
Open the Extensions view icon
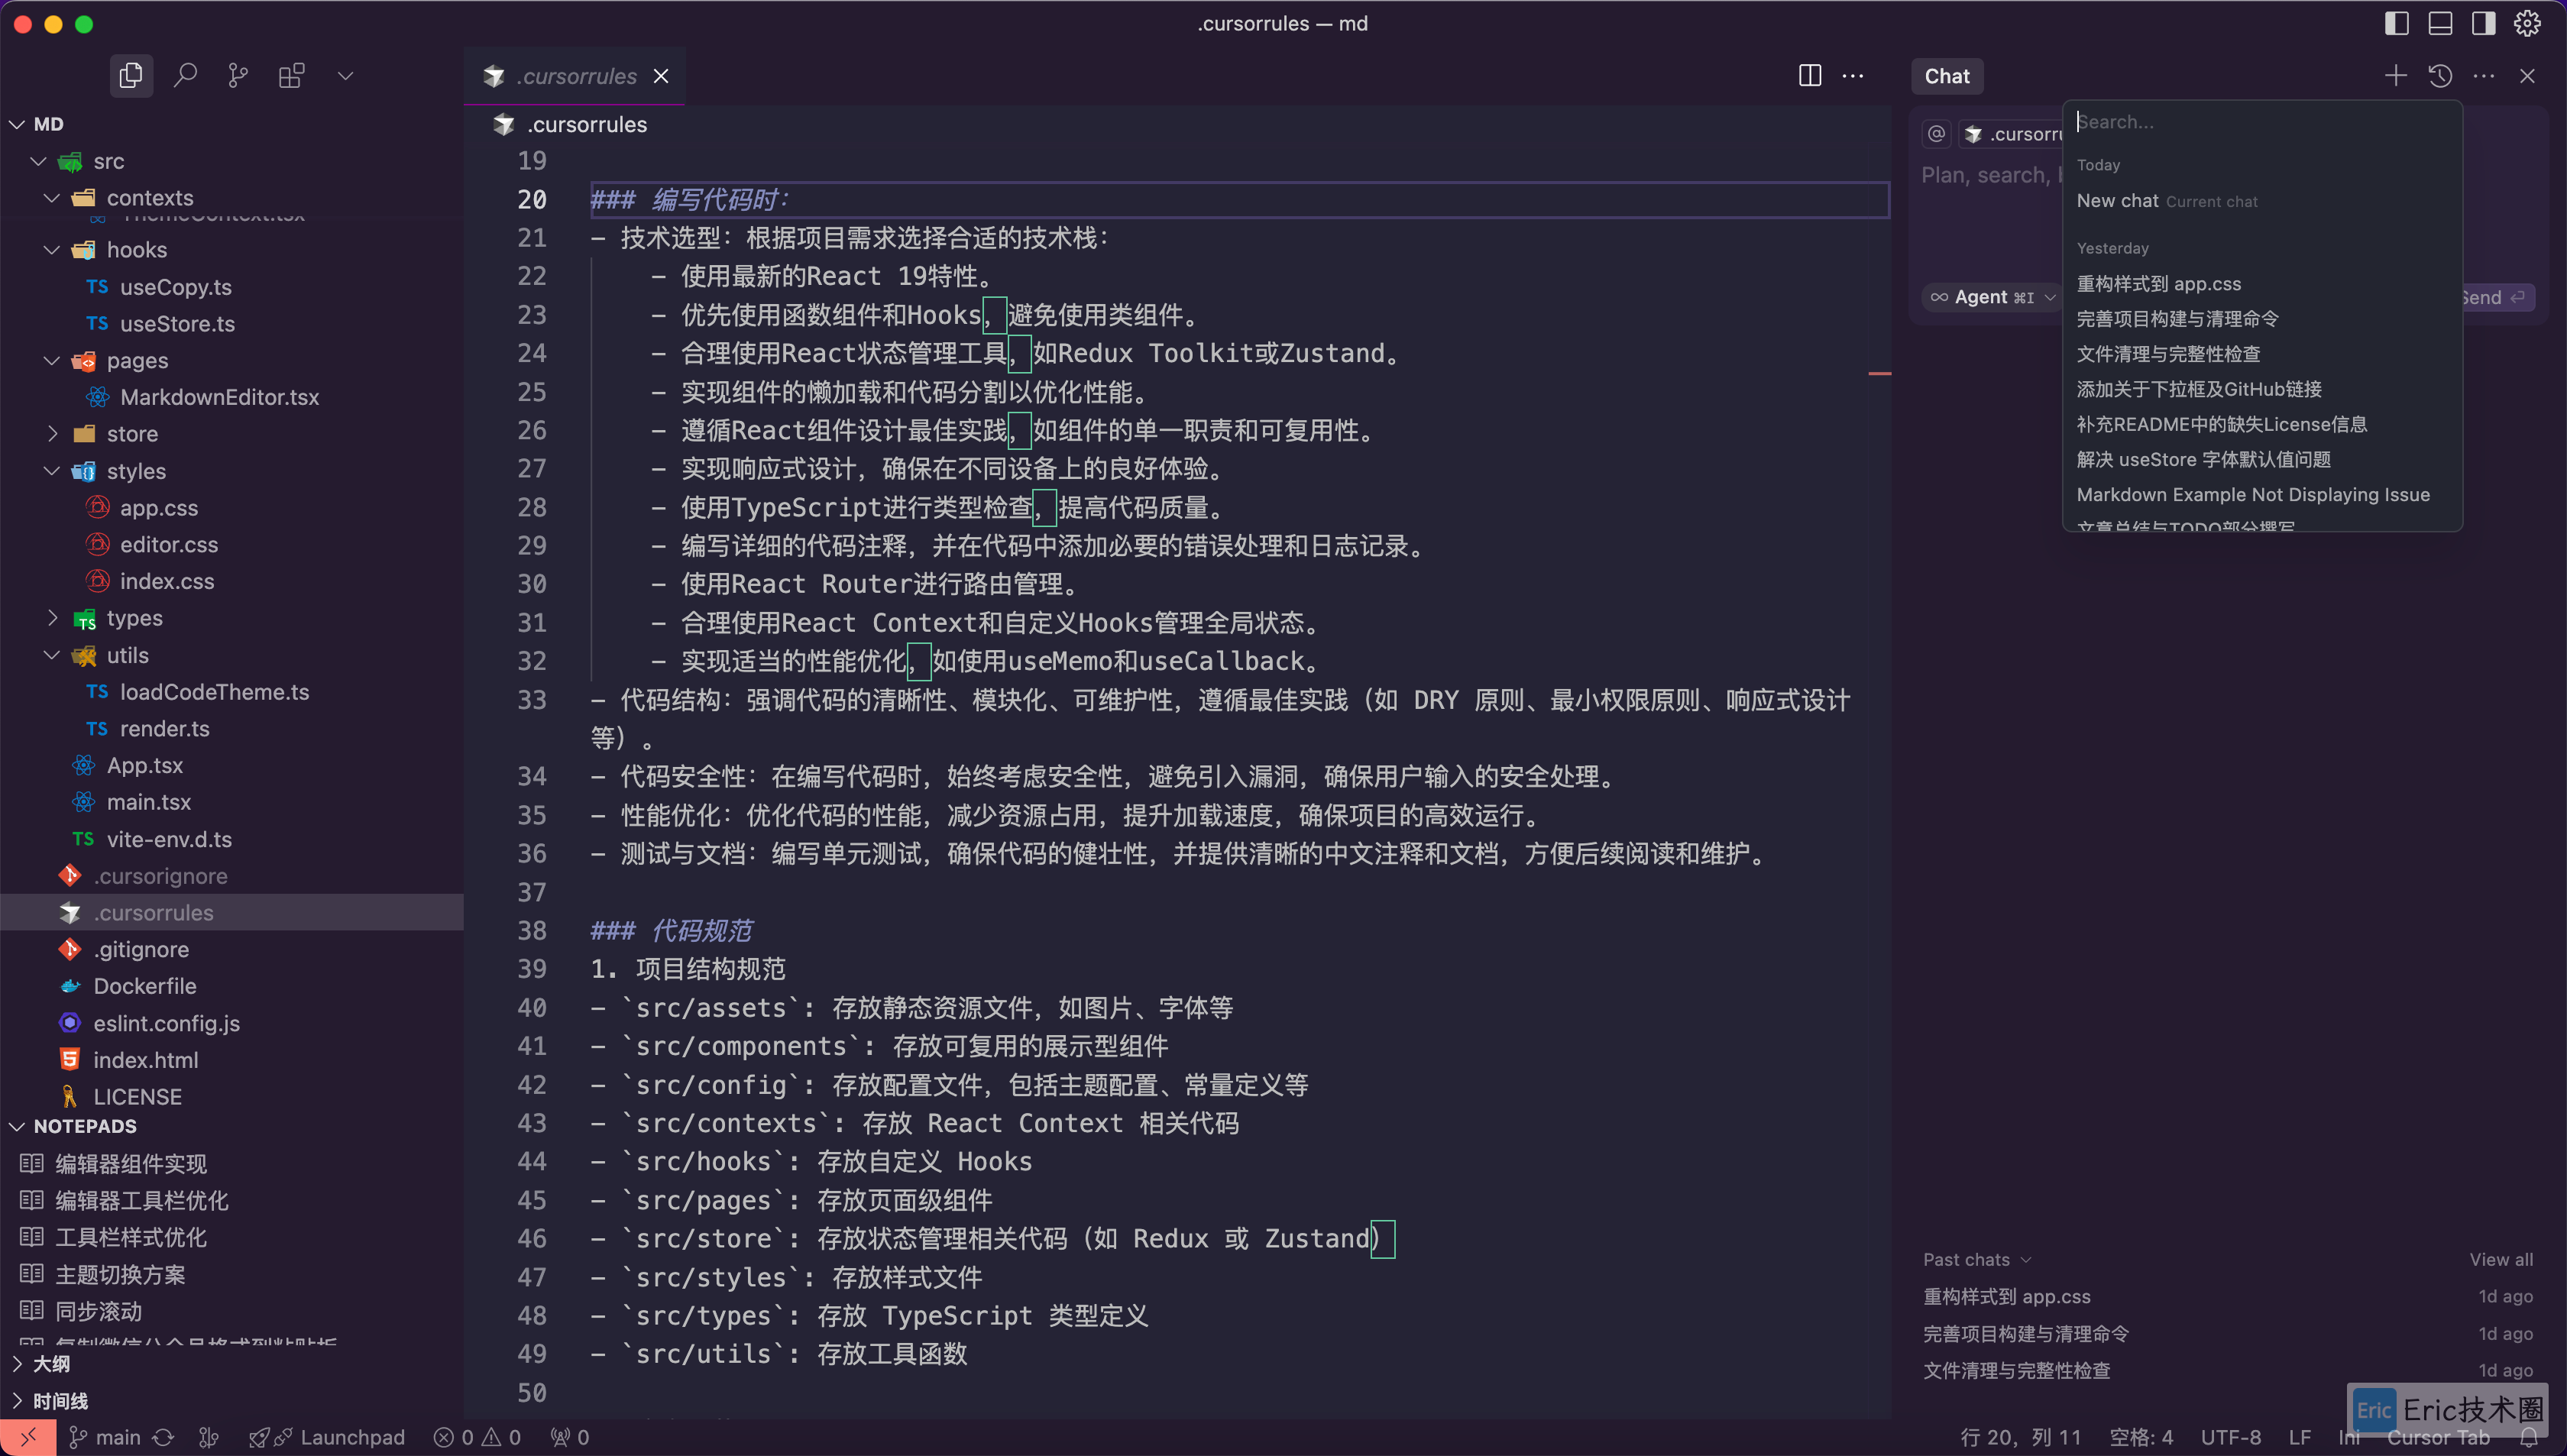click(x=291, y=76)
